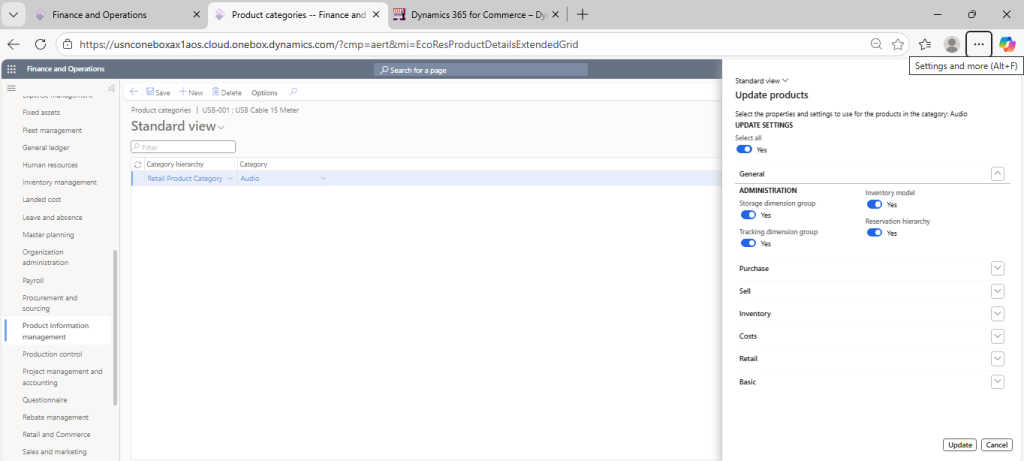The width and height of the screenshot is (1024, 461).
Task: Collapse the General section
Action: [997, 173]
